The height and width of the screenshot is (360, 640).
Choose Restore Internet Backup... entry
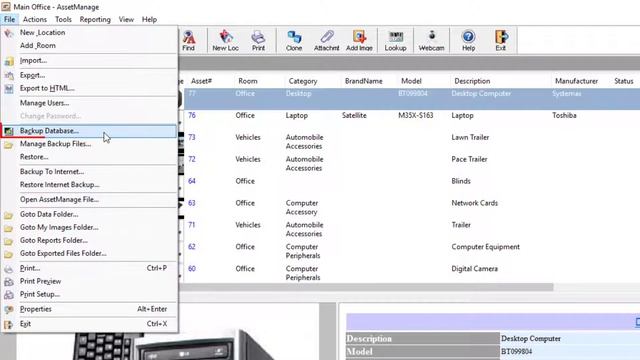coord(89,184)
